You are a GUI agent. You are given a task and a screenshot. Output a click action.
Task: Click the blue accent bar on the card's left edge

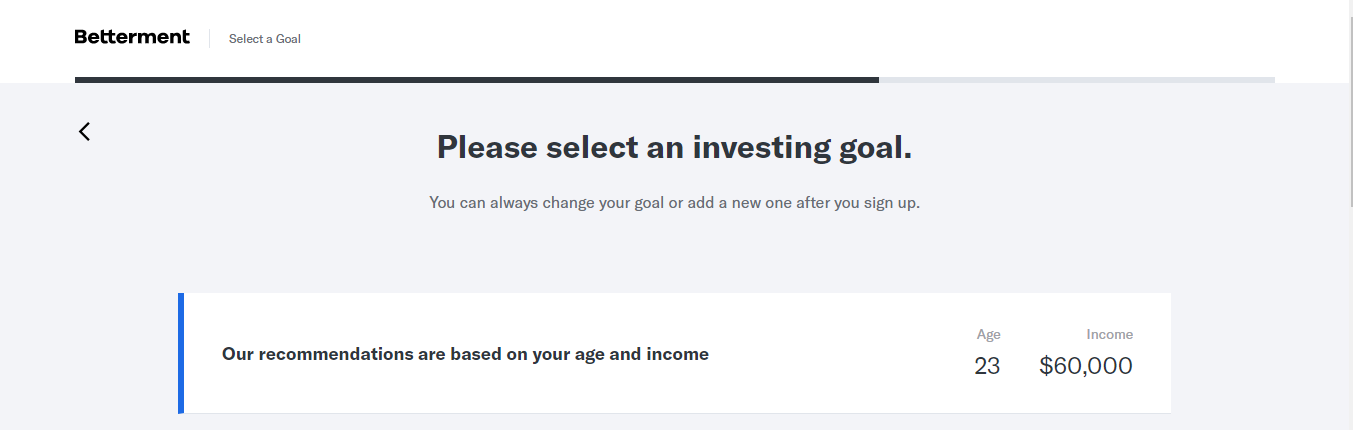[x=181, y=353]
